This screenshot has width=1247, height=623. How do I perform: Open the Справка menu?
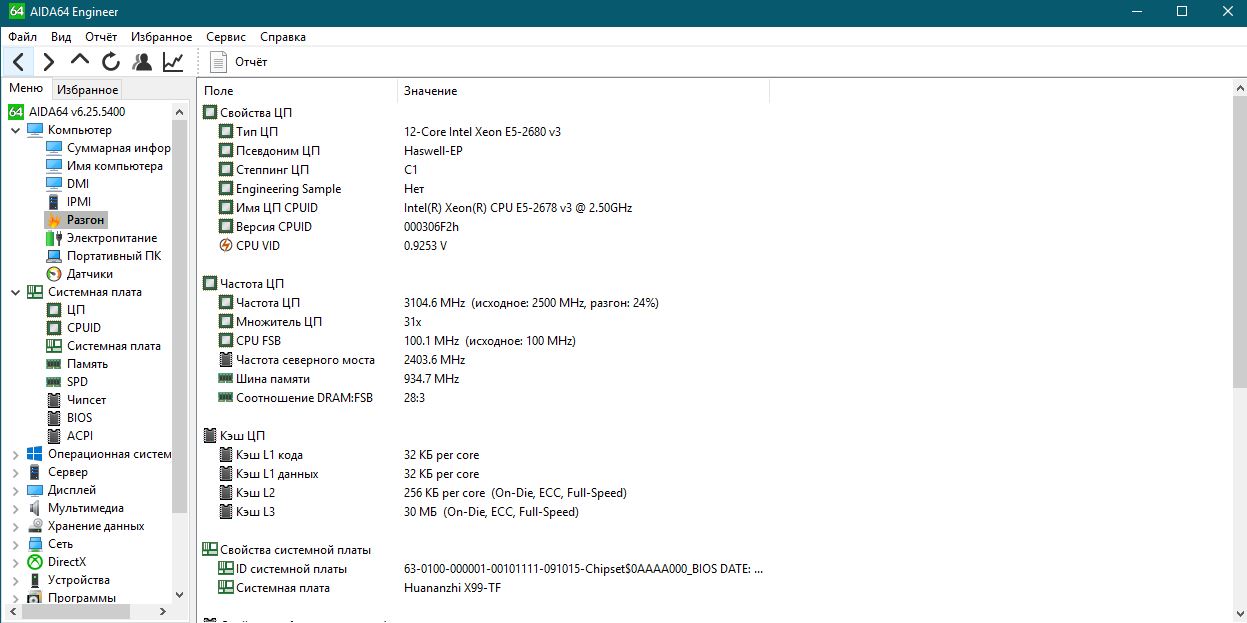tap(283, 37)
